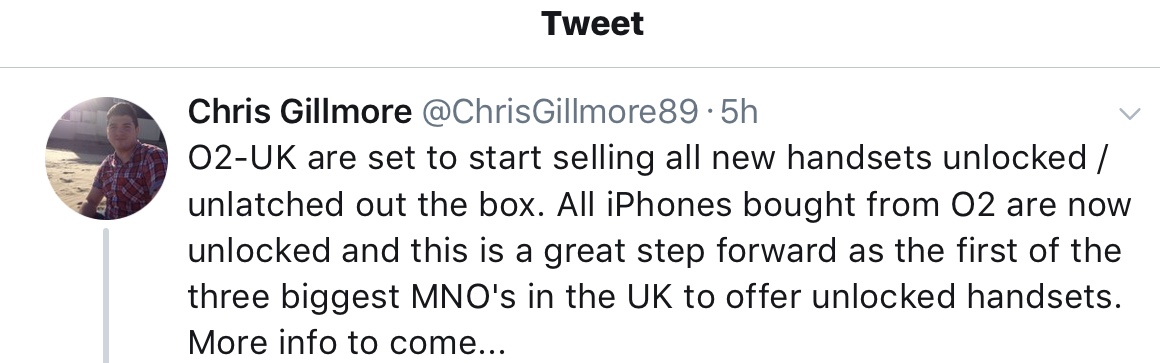Tap the line beginning 'three biggest'
Viewport: 1160px width, 363px height.
point(655,296)
